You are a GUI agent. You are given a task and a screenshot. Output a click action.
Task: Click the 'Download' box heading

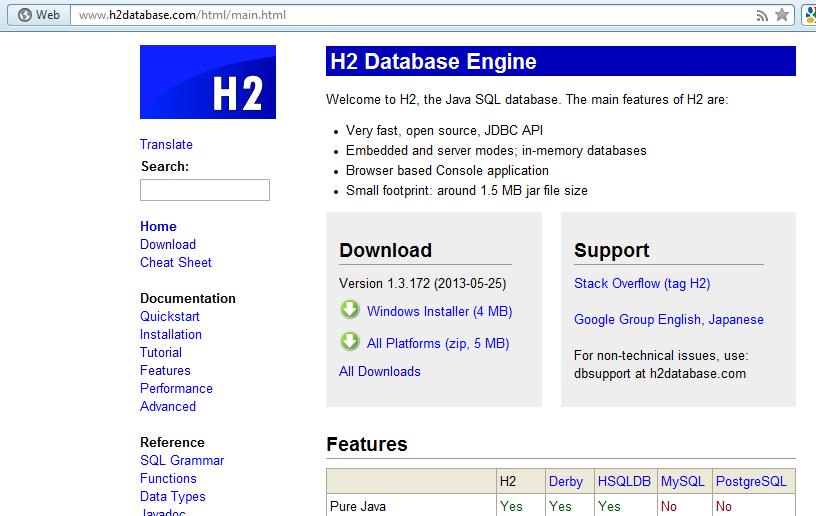point(385,250)
